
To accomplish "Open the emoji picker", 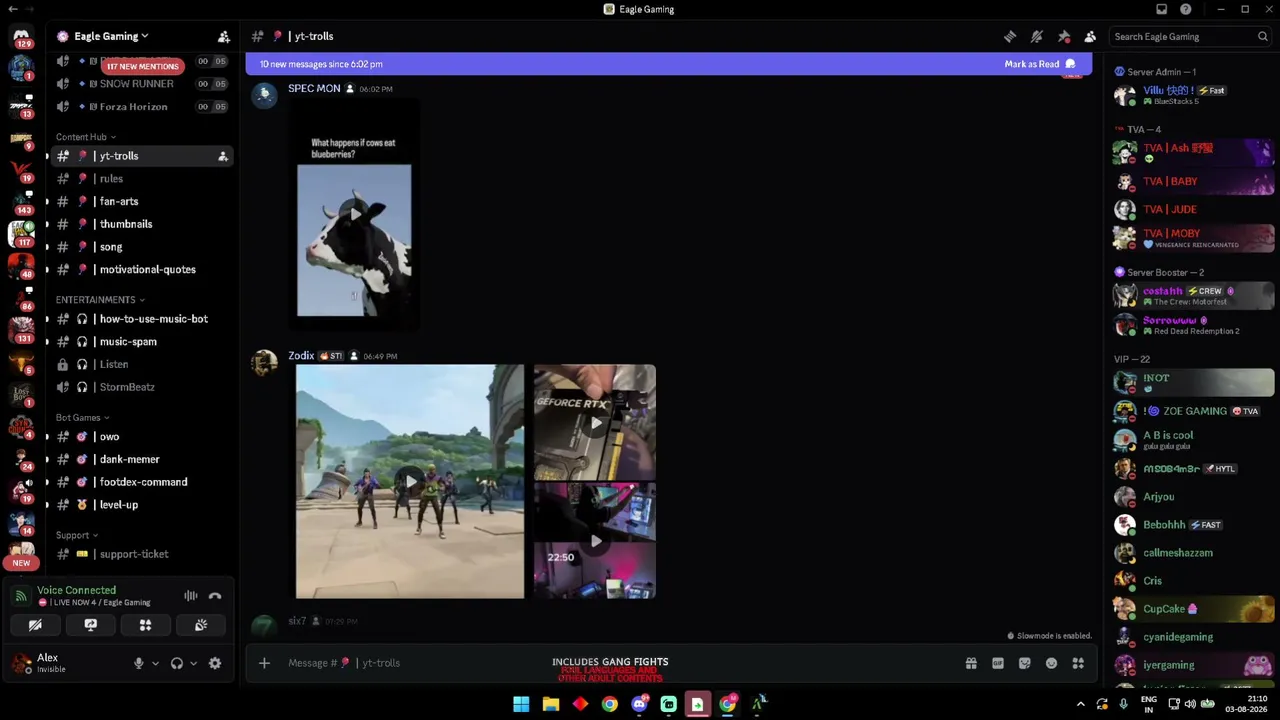I will click(x=1051, y=663).
